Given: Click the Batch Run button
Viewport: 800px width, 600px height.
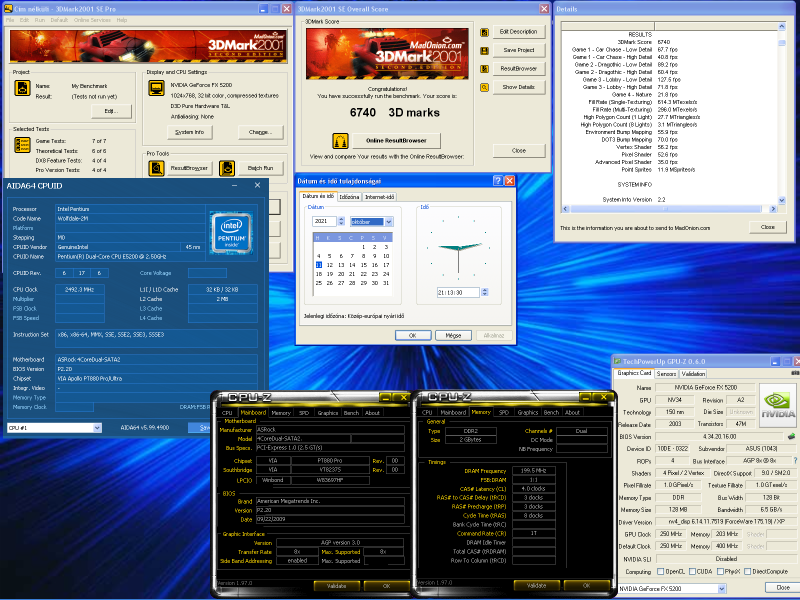Looking at the screenshot, I should coord(260,168).
